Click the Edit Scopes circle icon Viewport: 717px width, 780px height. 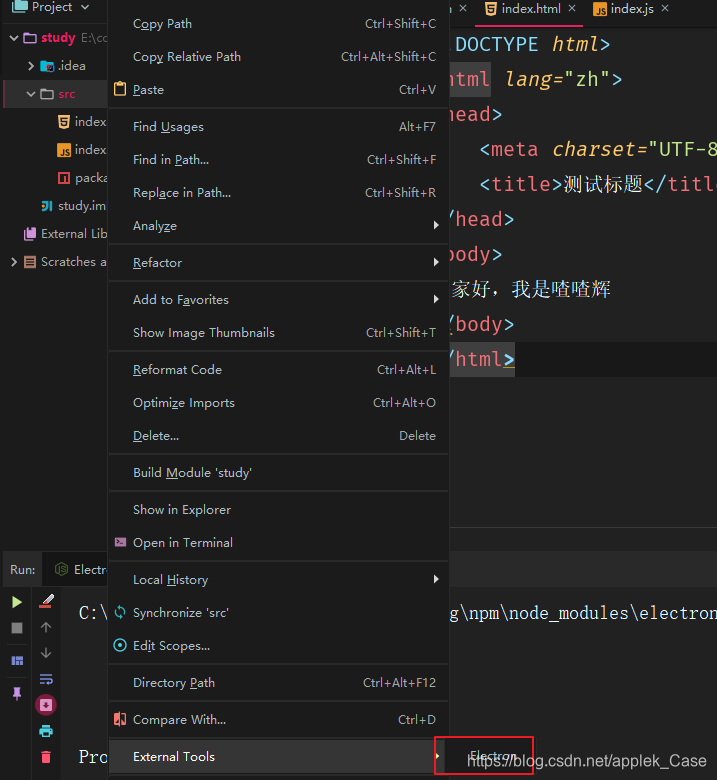tap(120, 645)
